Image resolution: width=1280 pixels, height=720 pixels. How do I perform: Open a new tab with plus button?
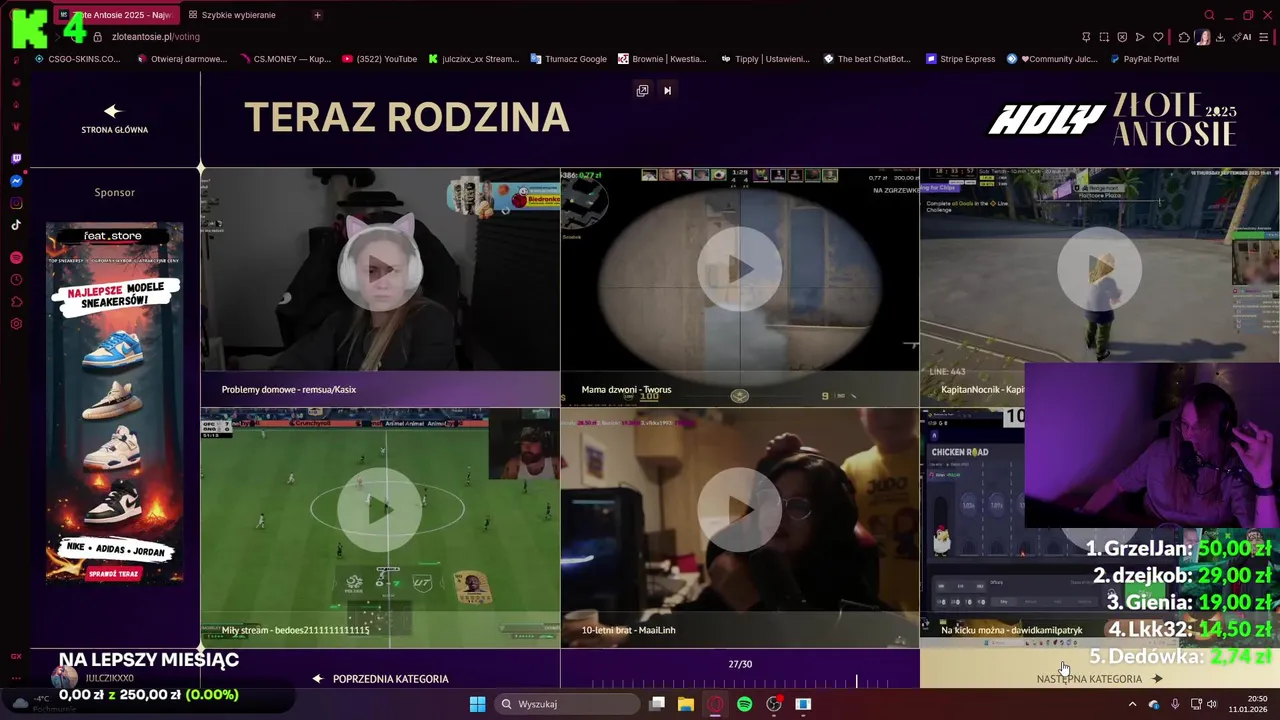(x=317, y=15)
